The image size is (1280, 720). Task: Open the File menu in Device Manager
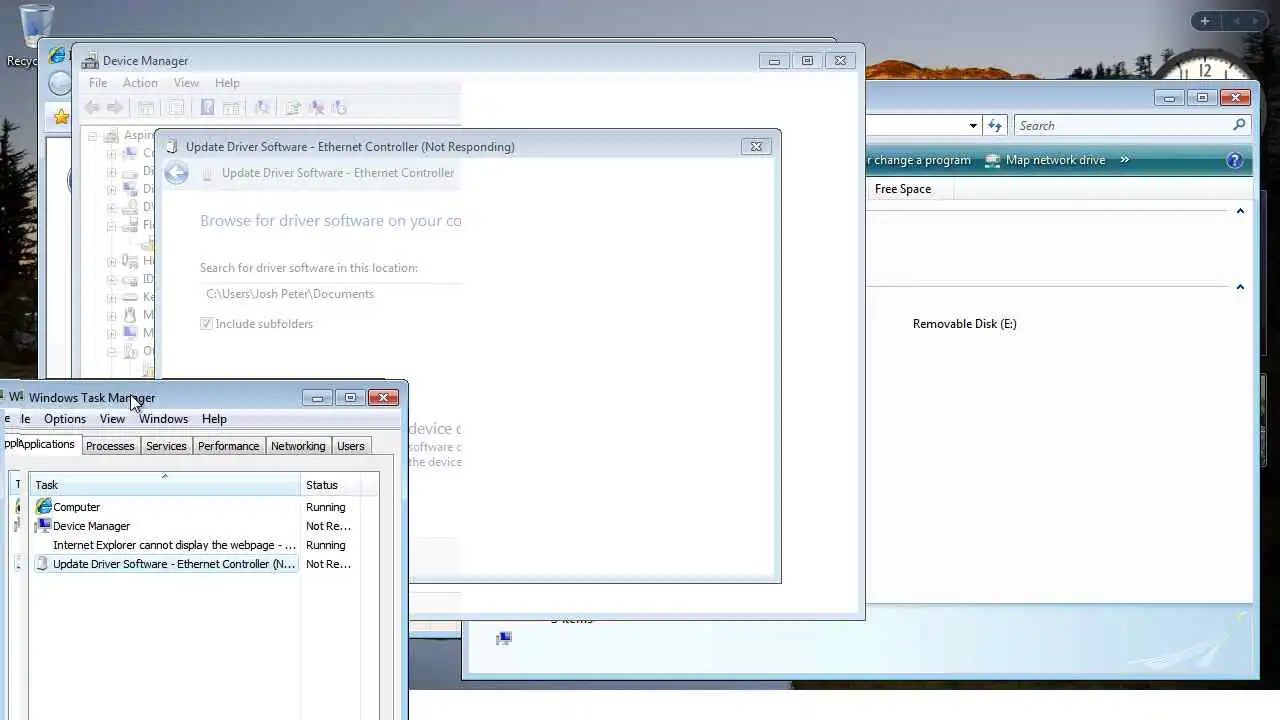[x=98, y=83]
